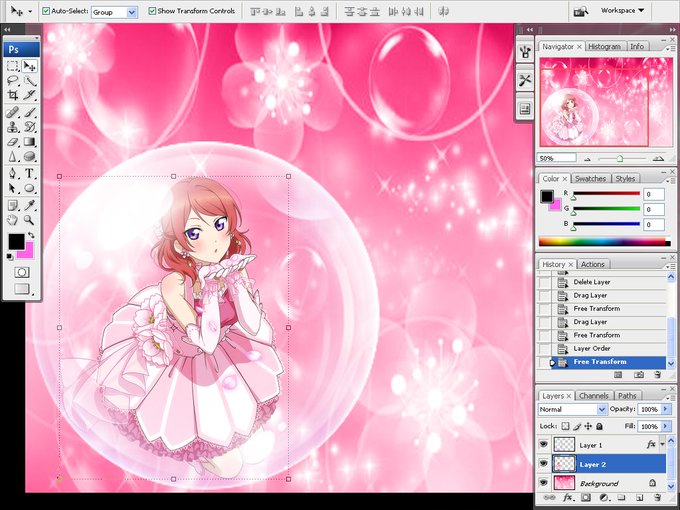
Task: Create new layer in Layers panel
Action: click(640, 497)
